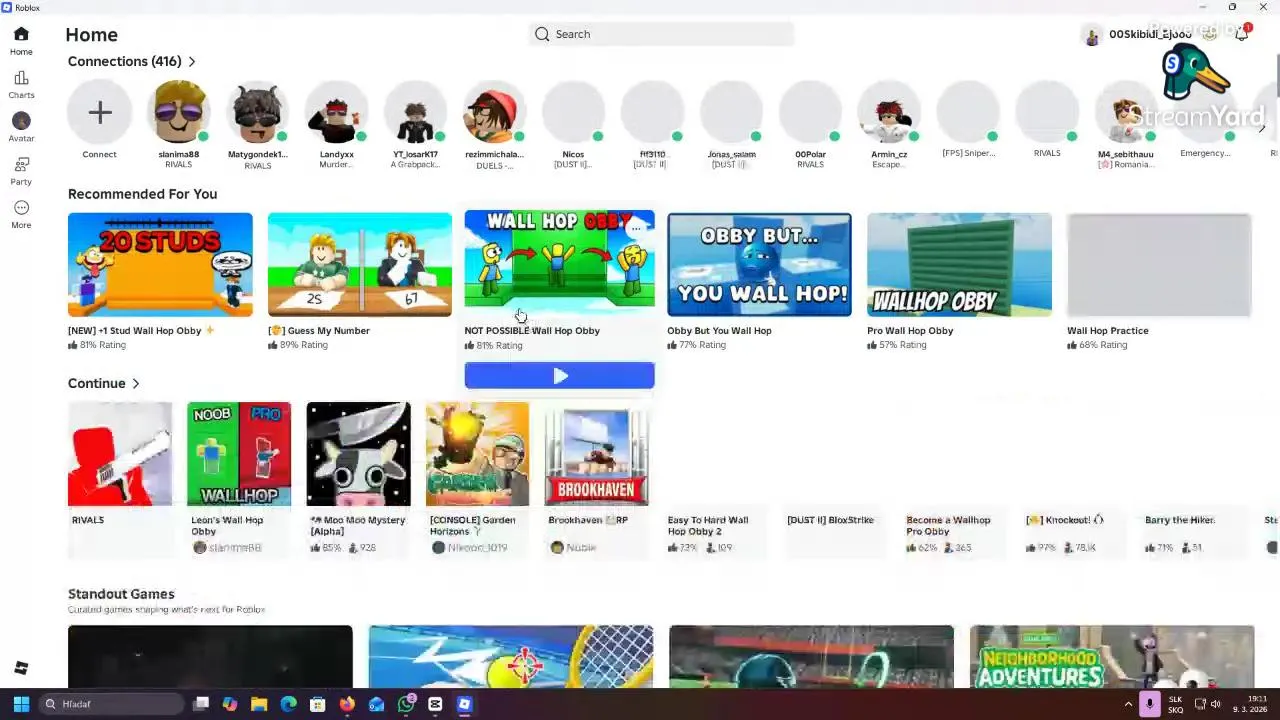The image size is (1280, 720).
Task: Open the Guess My Number thumbnail
Action: pos(360,264)
